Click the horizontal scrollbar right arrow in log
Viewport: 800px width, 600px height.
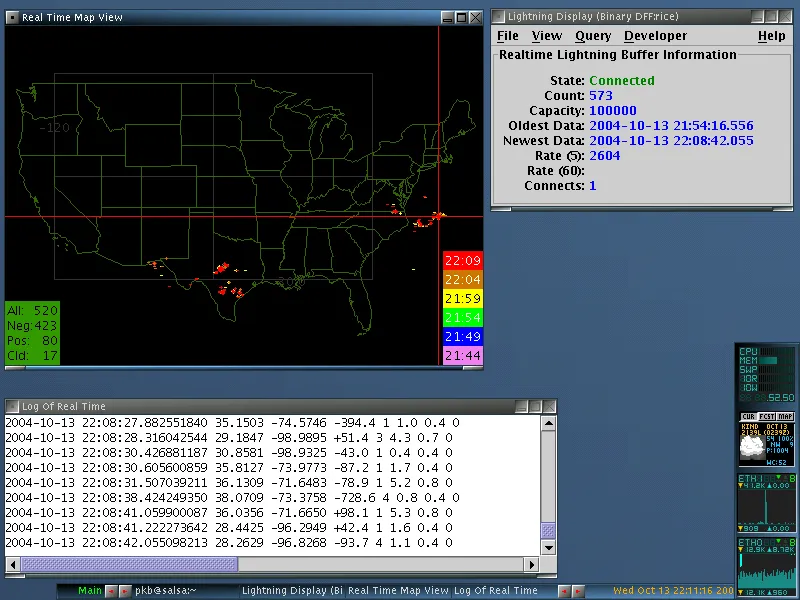(x=532, y=564)
